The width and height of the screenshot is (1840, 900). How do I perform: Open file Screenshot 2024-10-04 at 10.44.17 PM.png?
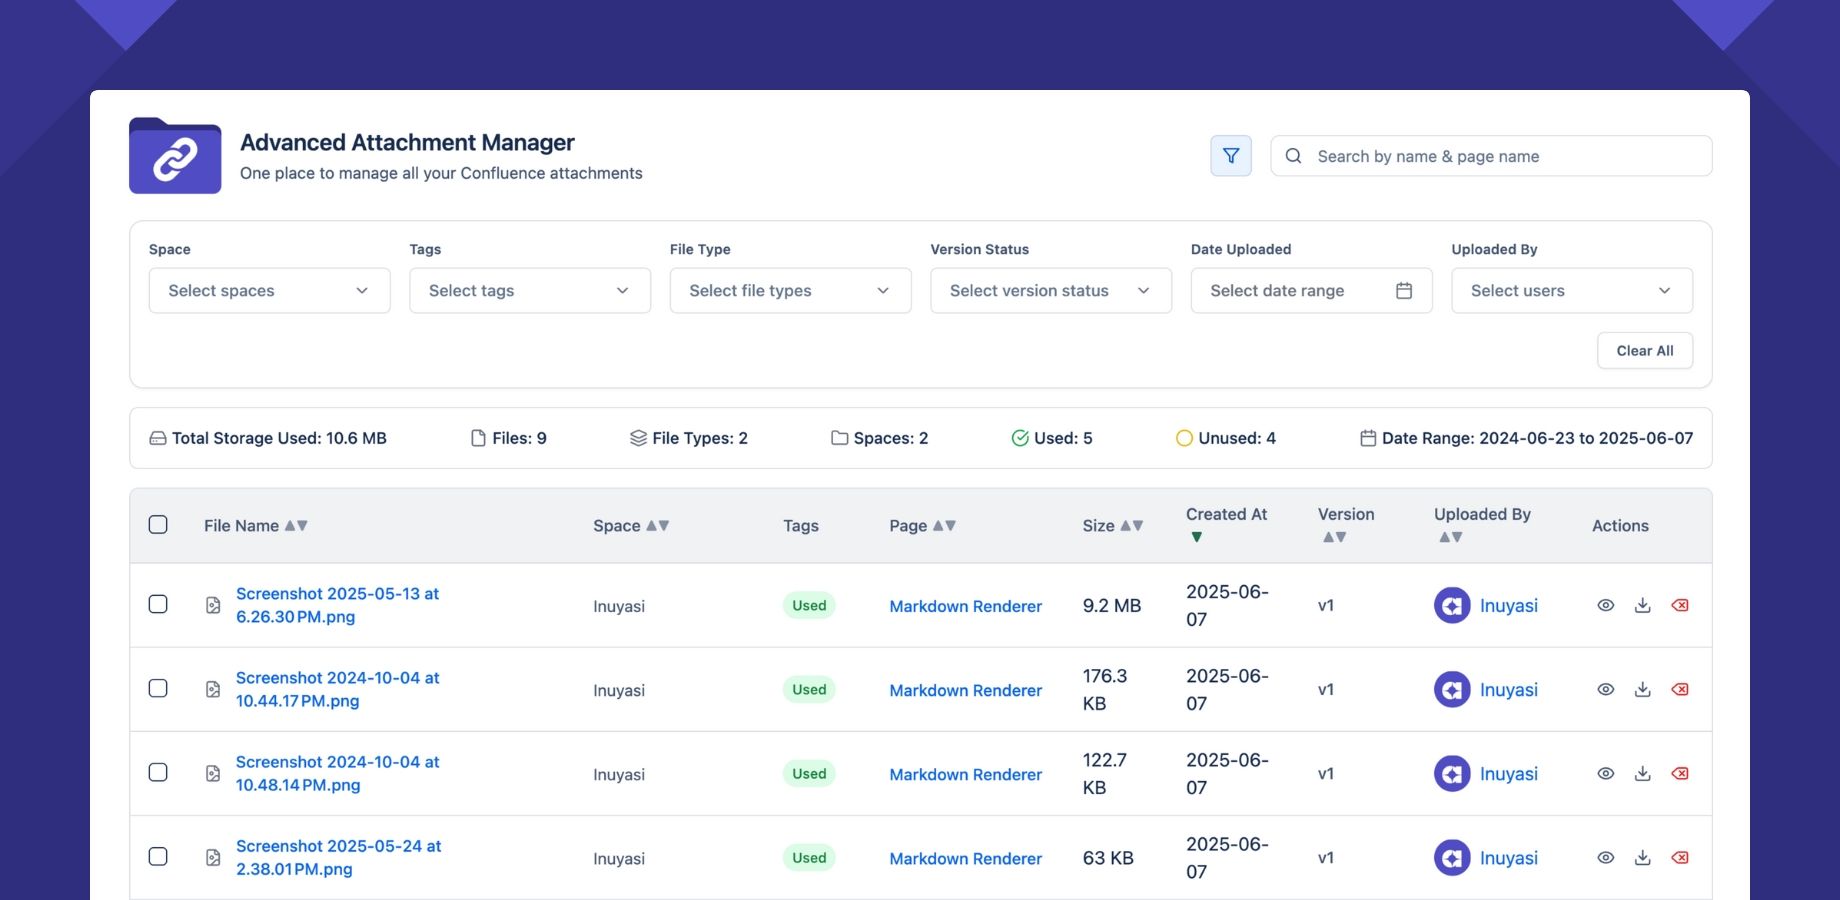click(x=337, y=689)
